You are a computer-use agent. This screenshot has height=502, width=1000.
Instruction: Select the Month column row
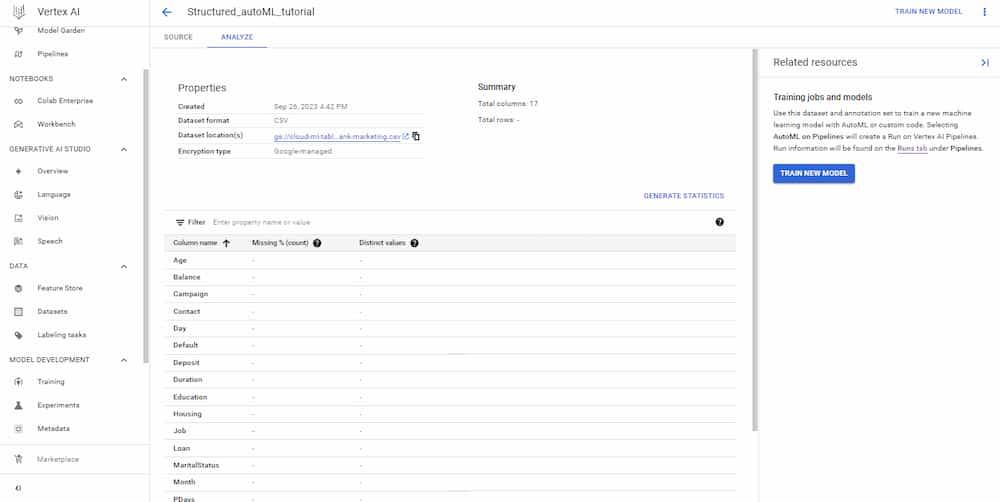450,482
